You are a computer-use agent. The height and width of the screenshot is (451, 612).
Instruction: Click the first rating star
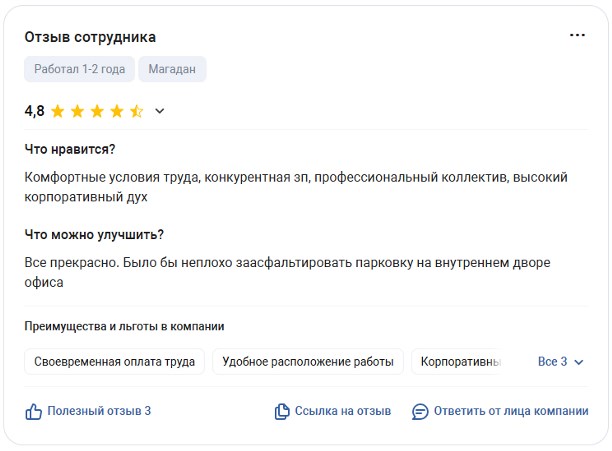pyautogui.click(x=58, y=111)
